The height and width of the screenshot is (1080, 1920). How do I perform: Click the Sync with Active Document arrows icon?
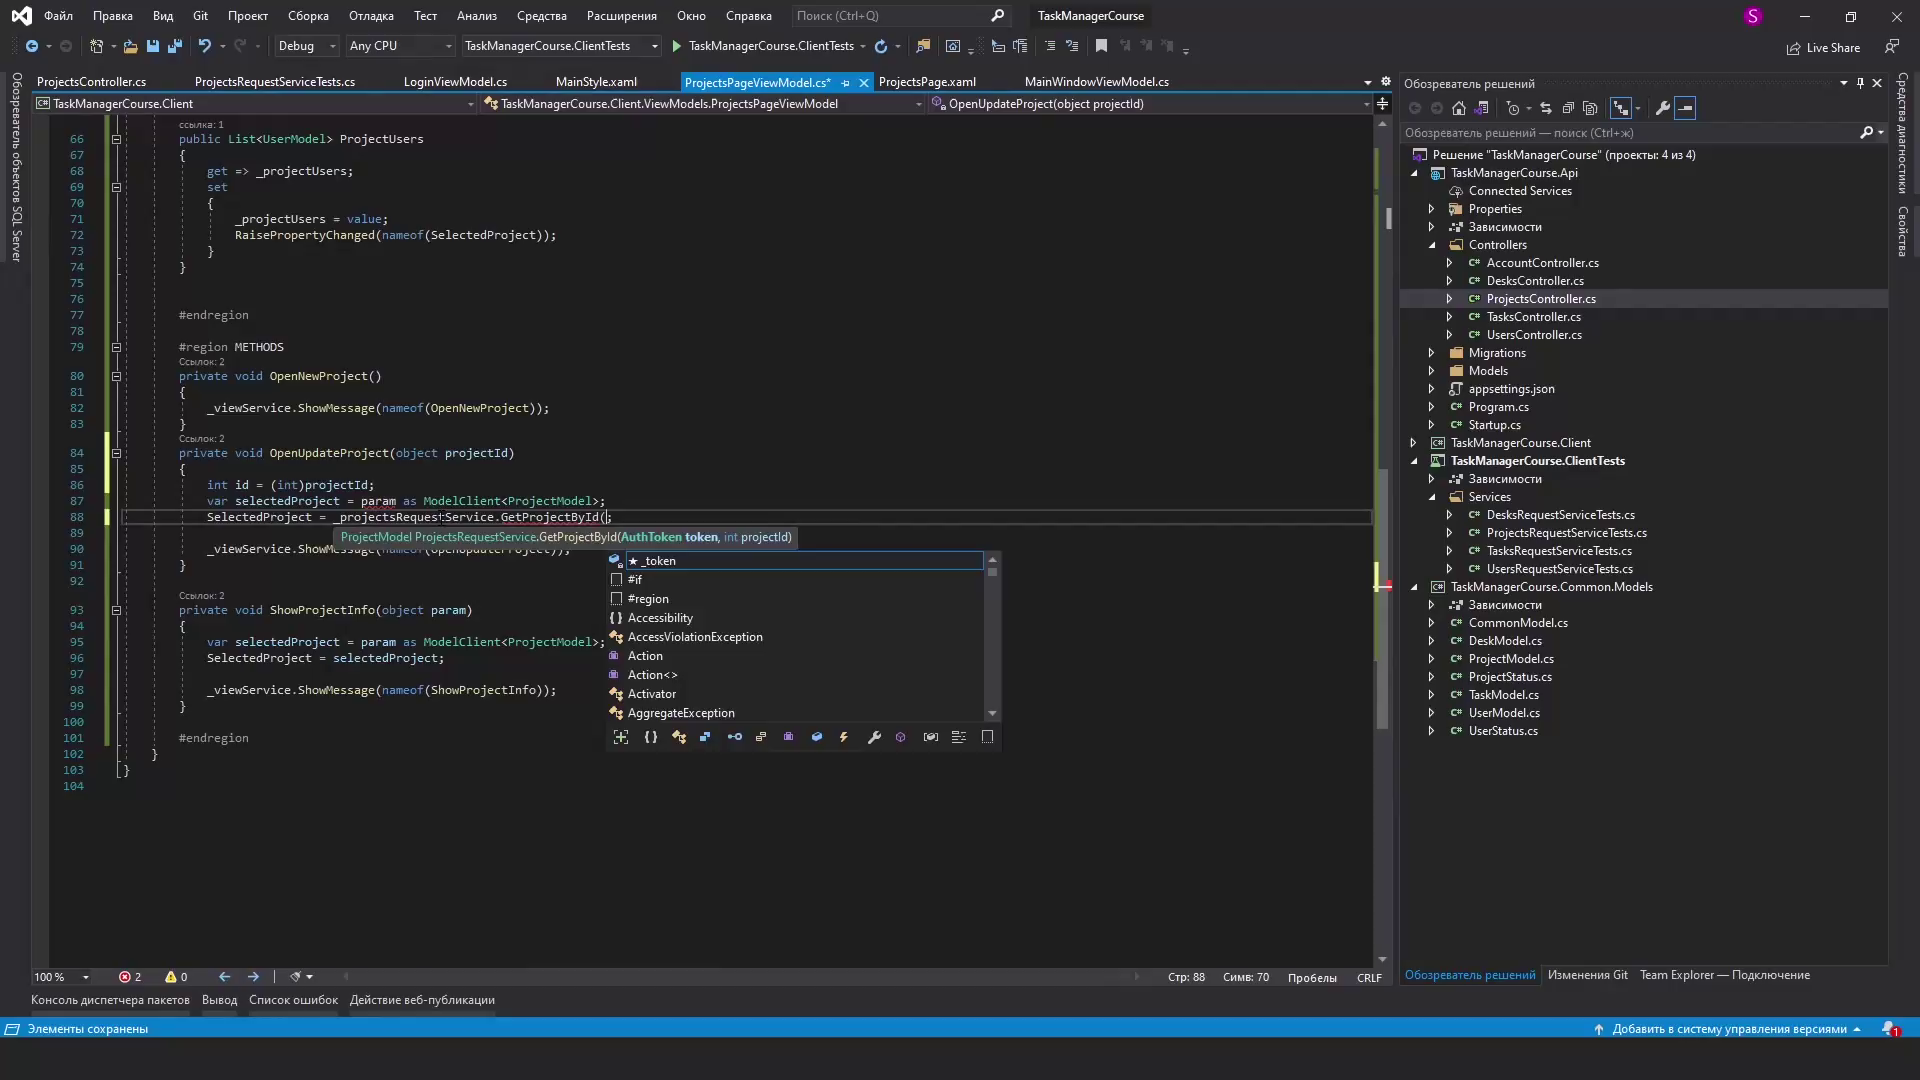(x=1546, y=108)
